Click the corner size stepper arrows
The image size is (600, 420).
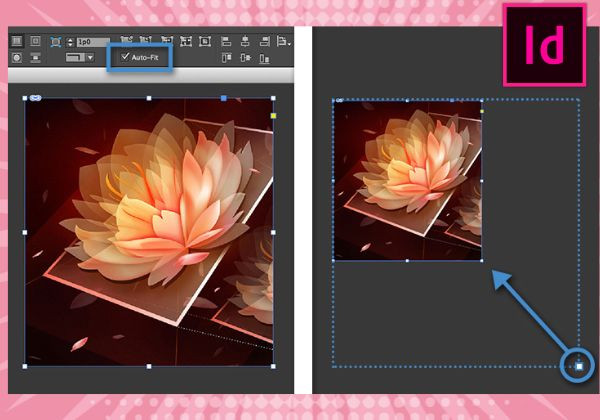coord(70,42)
